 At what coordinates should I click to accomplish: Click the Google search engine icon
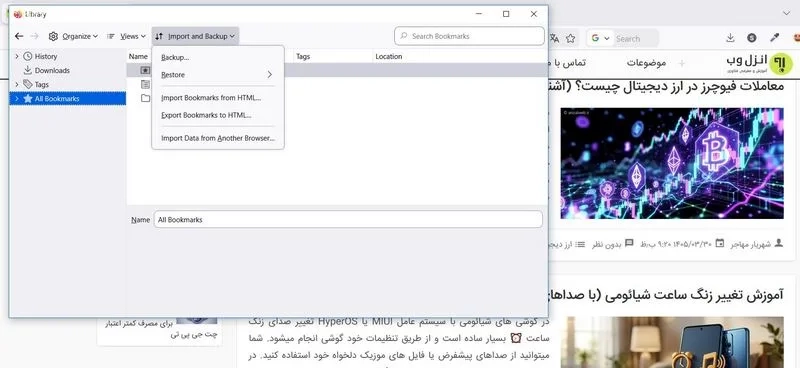[595, 38]
